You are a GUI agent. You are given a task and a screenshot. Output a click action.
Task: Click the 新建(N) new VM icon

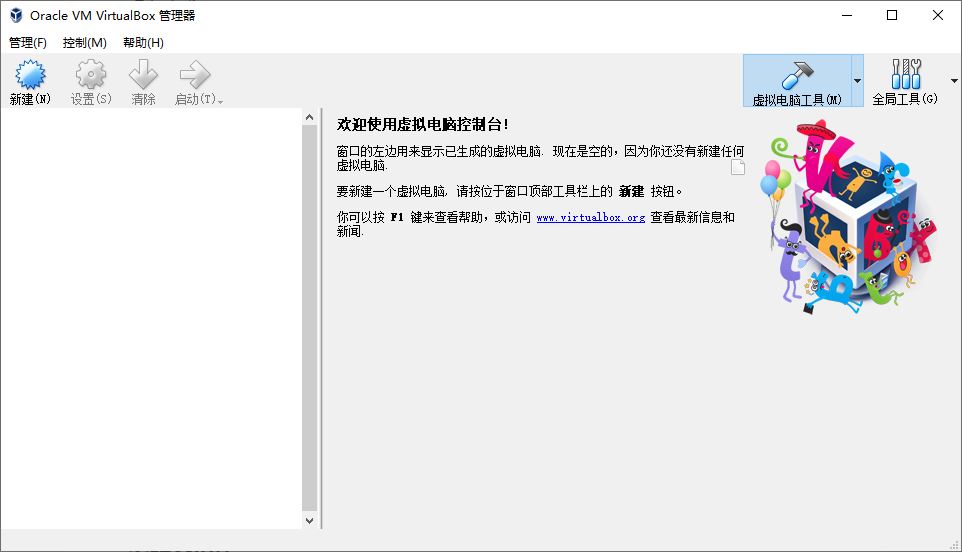point(30,75)
